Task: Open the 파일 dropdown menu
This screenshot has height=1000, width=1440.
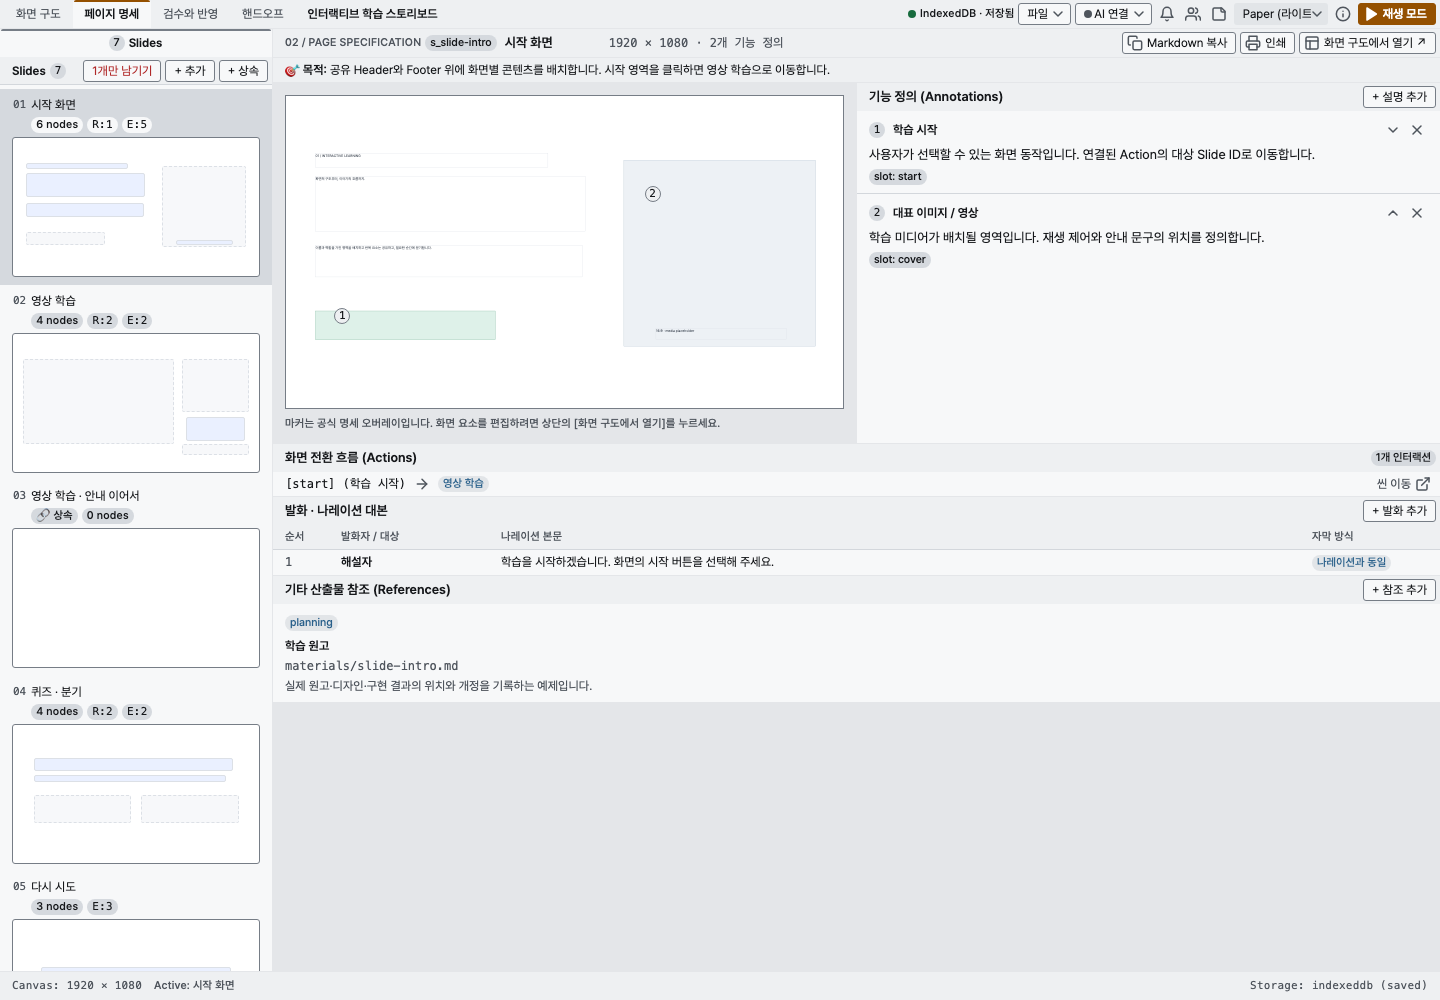Action: pos(1045,14)
